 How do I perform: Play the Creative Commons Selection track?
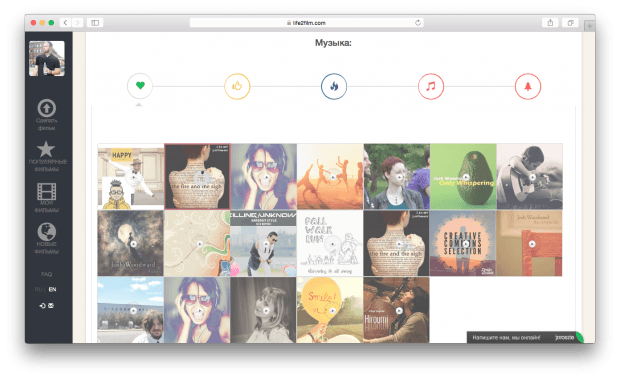[x=466, y=243]
